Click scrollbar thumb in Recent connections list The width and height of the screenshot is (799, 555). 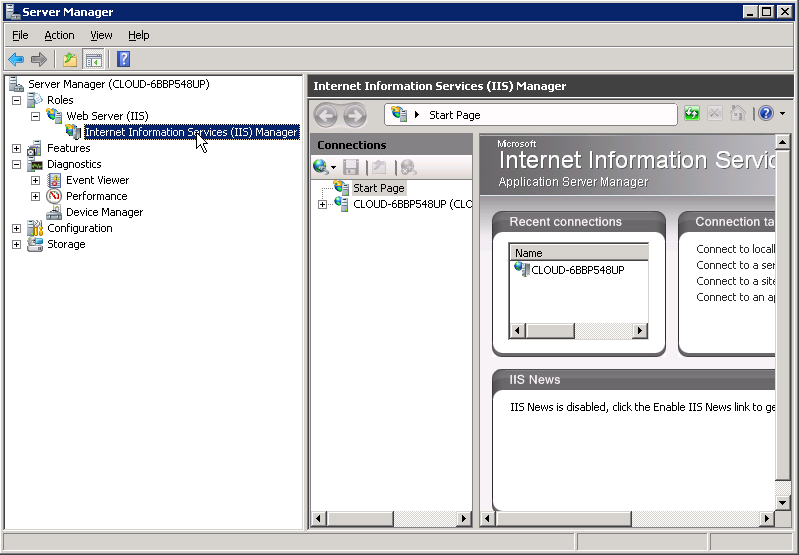[550, 331]
